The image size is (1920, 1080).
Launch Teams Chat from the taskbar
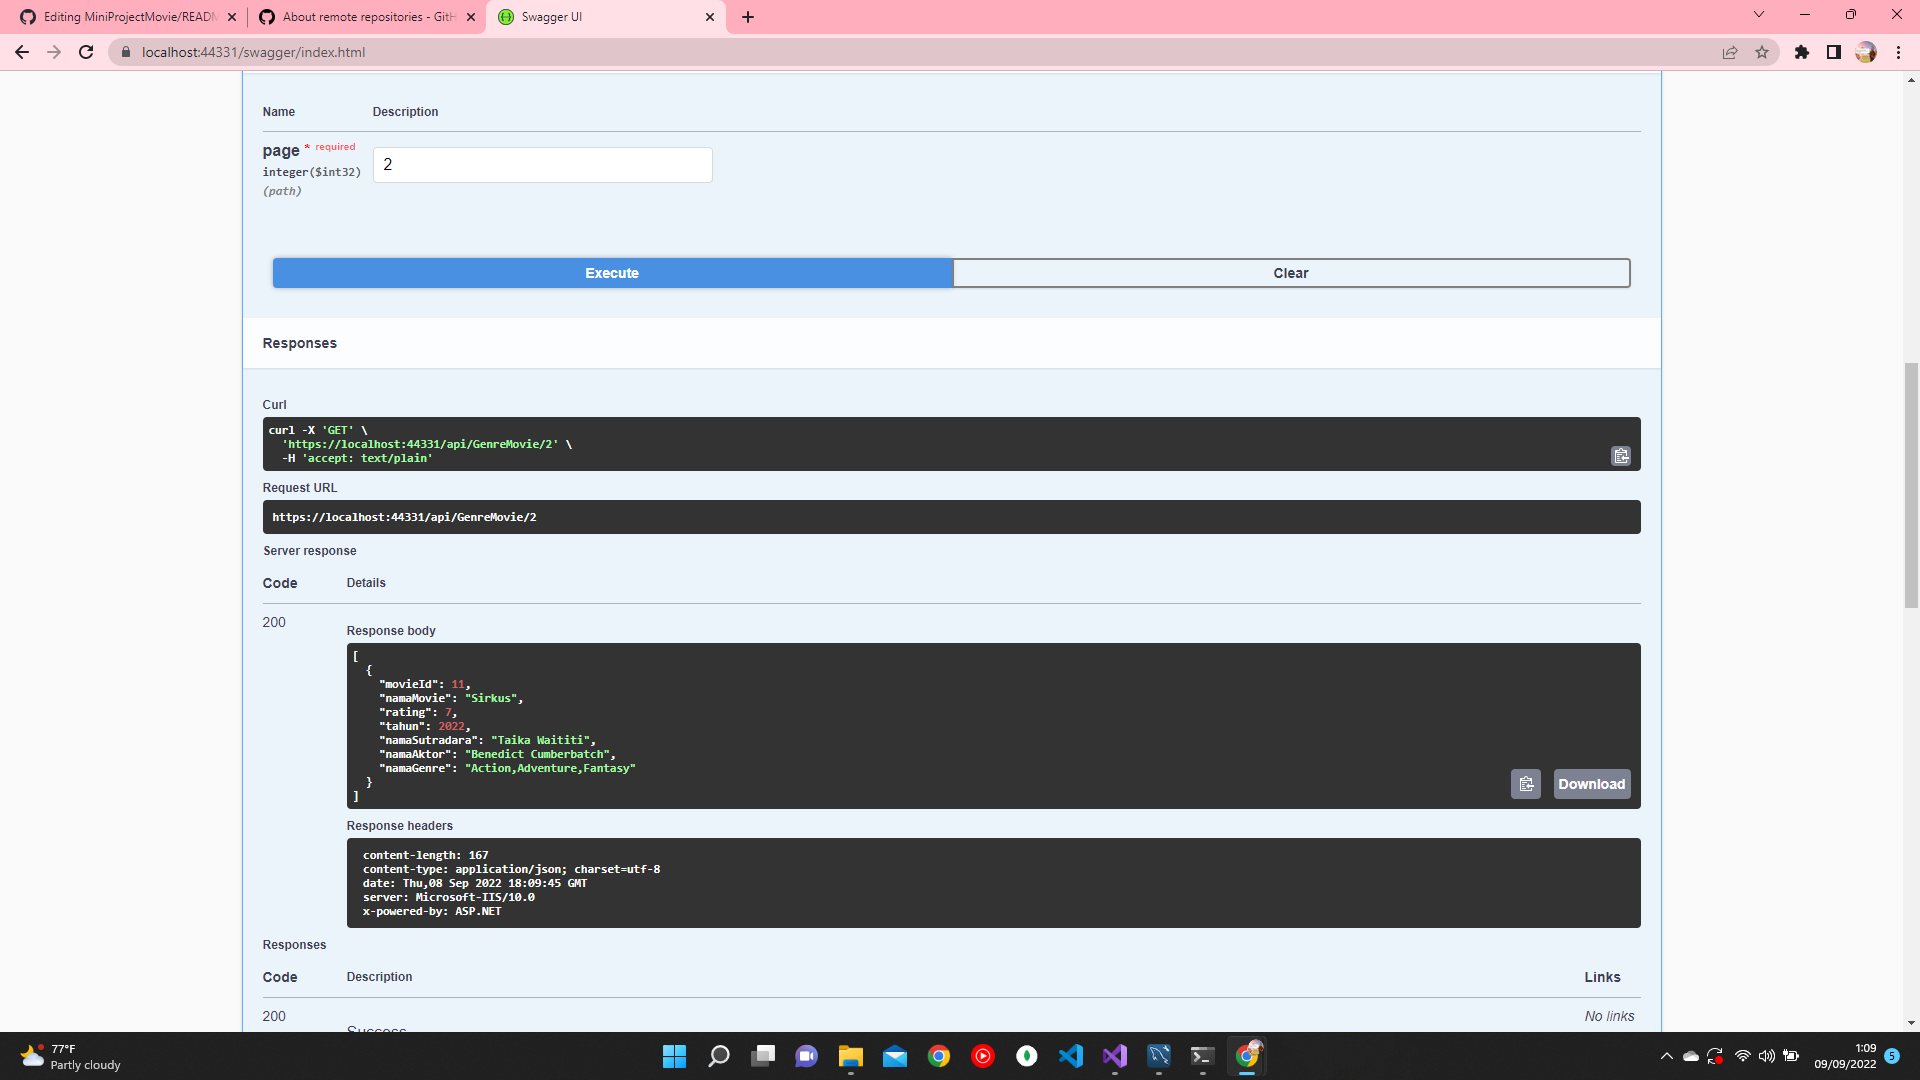click(807, 1056)
